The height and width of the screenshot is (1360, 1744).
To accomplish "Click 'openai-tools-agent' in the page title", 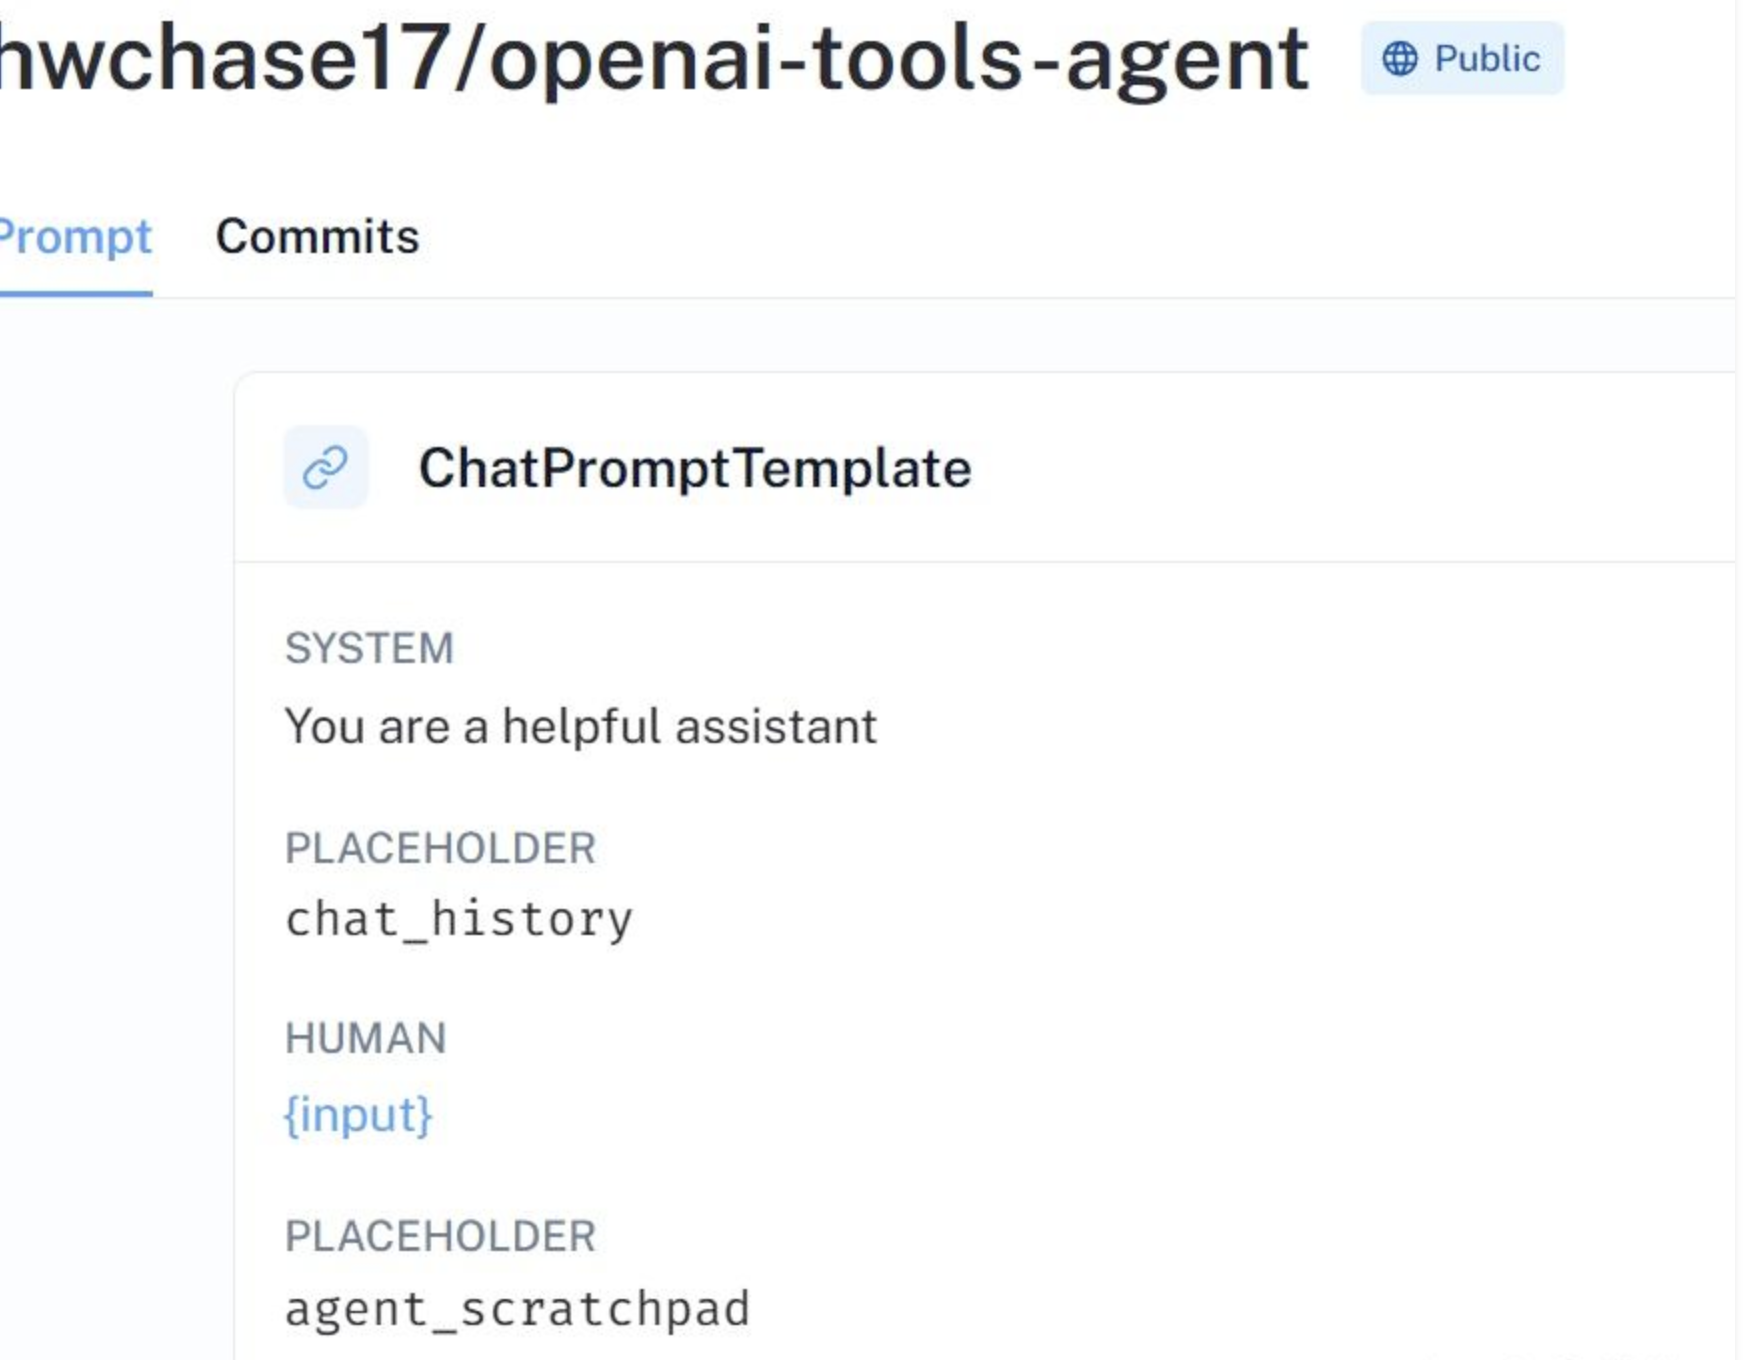I will pos(898,60).
